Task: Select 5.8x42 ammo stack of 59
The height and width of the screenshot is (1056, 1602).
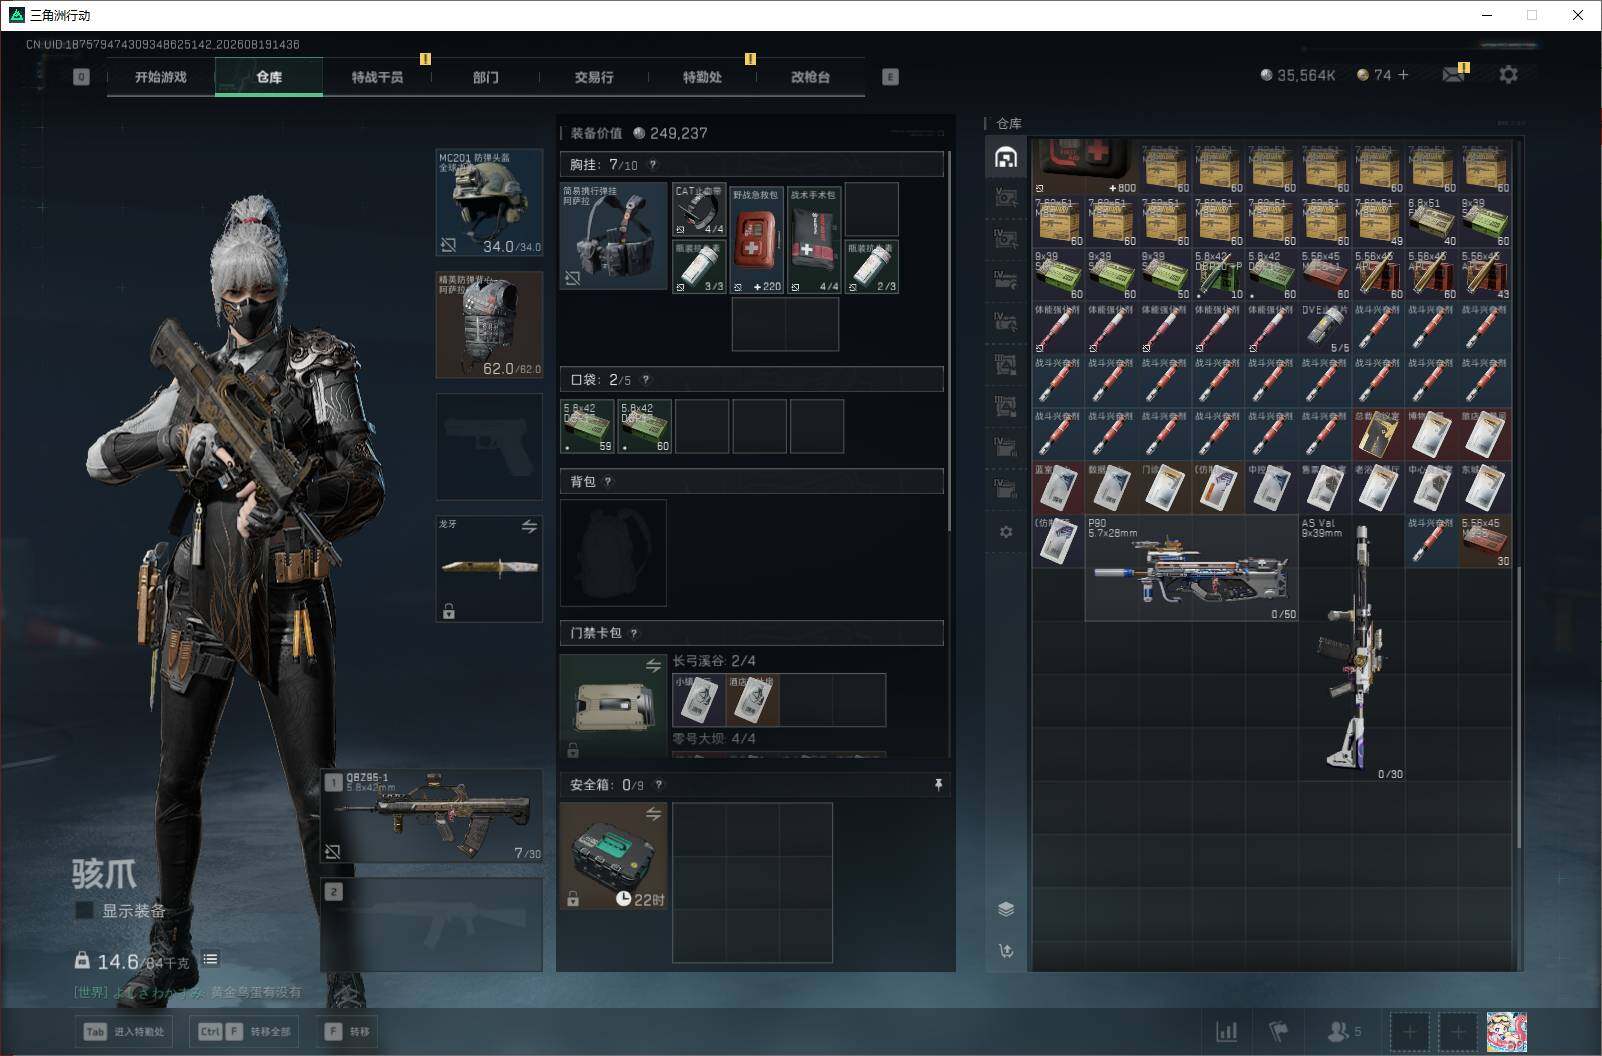Action: pos(588,426)
